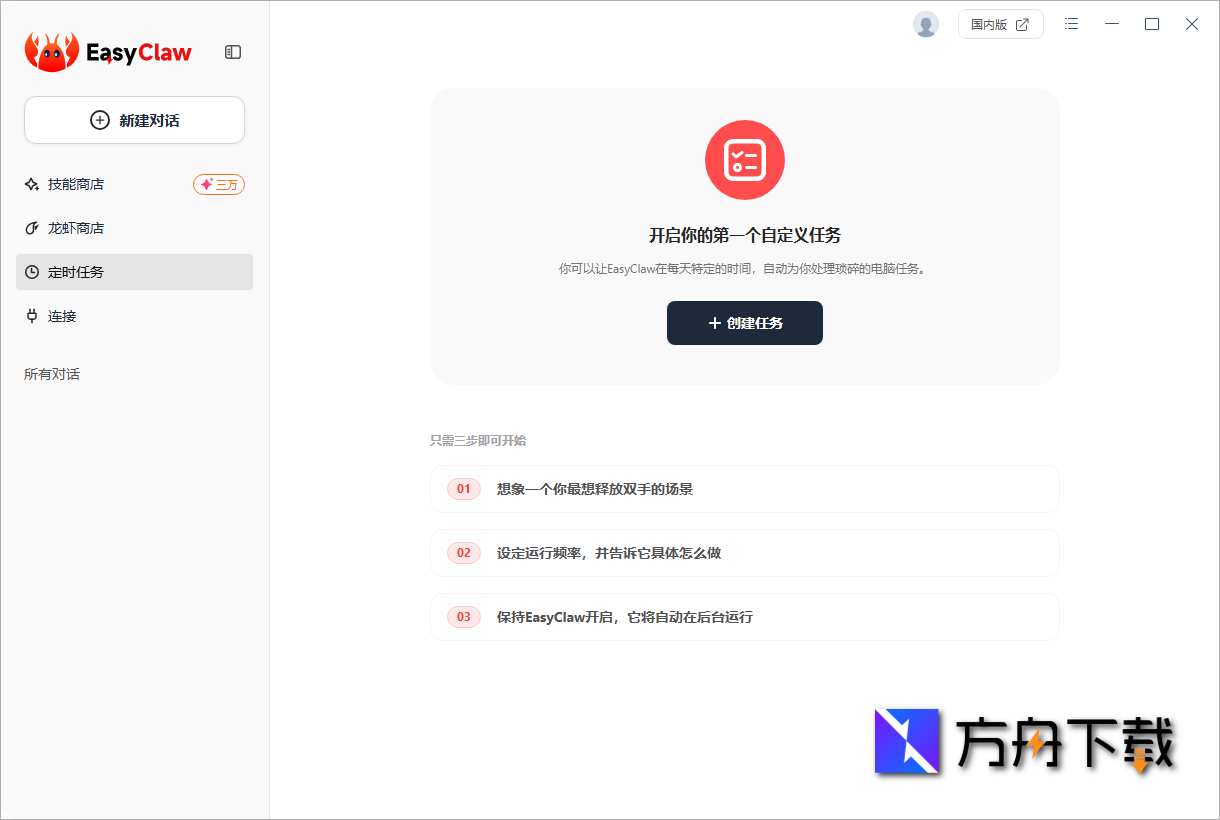
Task: Select 技能商店 in the sidebar menu
Action: [x=75, y=184]
